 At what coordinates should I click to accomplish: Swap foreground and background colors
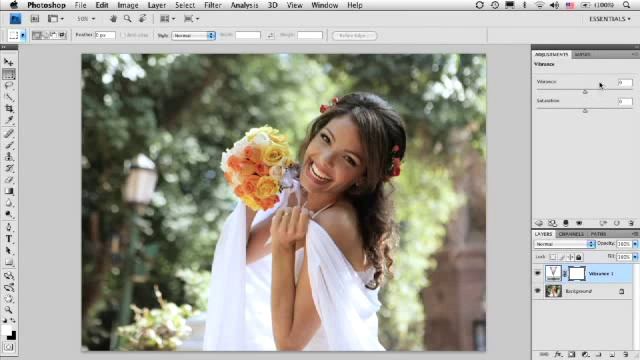13,321
